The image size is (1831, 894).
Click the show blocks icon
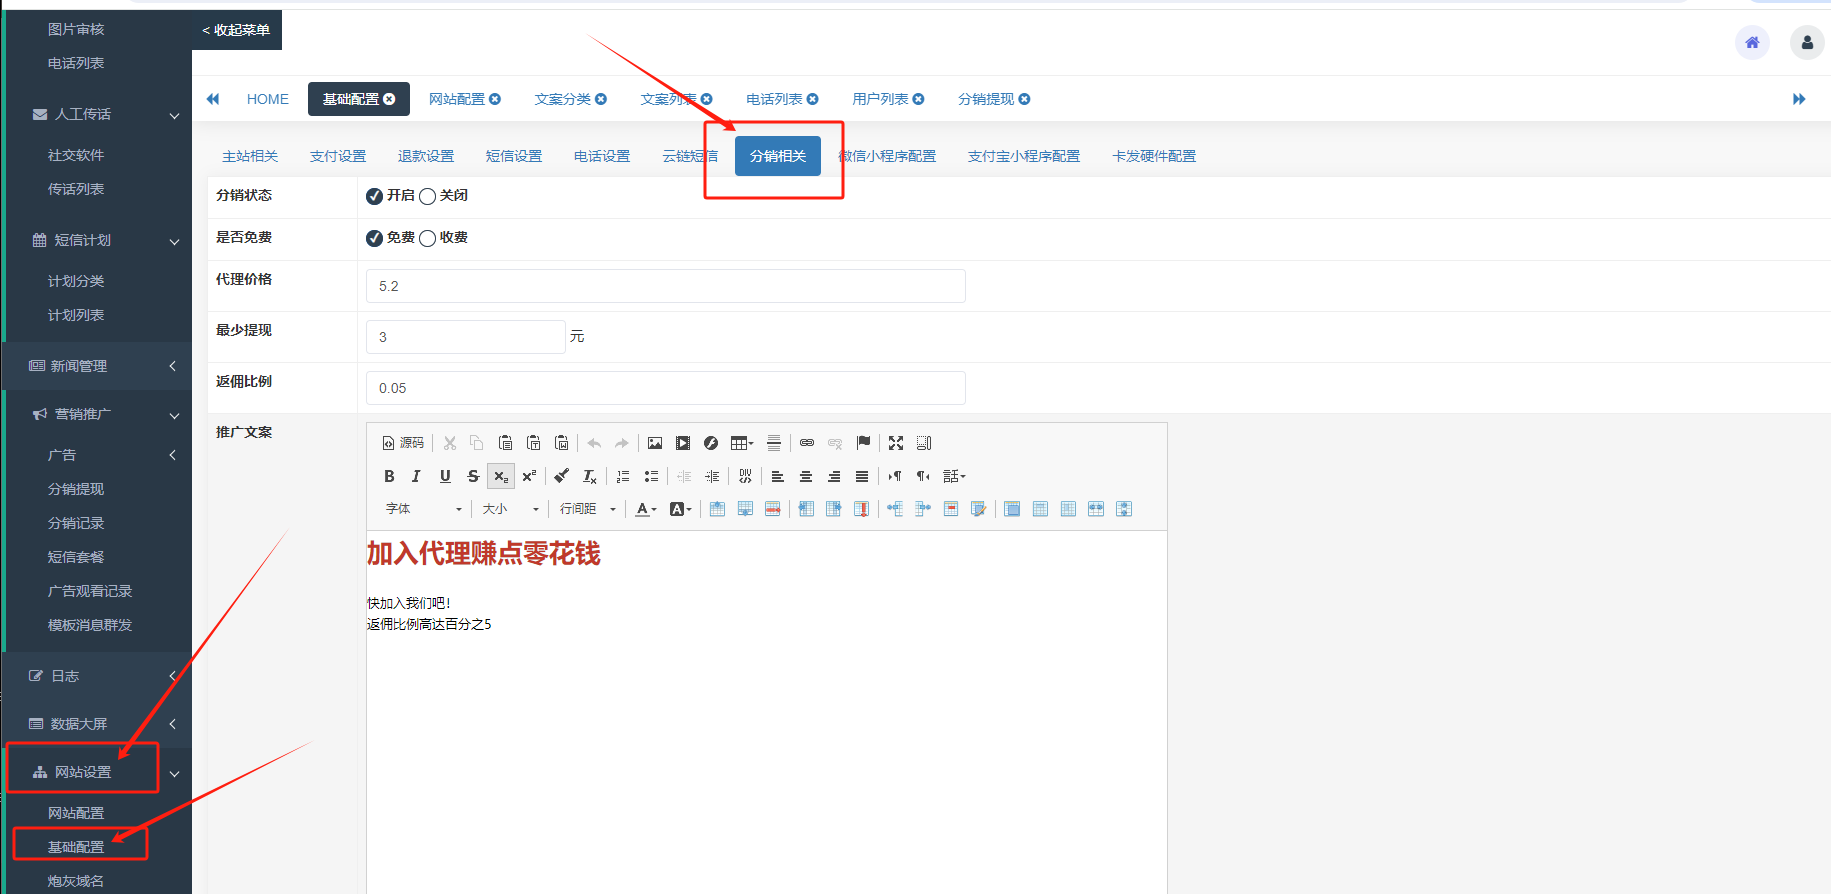[924, 443]
